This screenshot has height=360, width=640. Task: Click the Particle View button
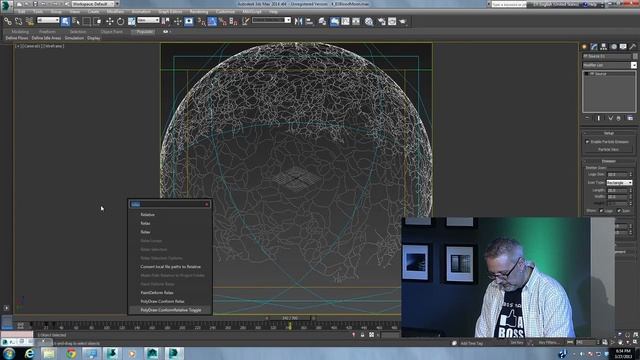608,149
